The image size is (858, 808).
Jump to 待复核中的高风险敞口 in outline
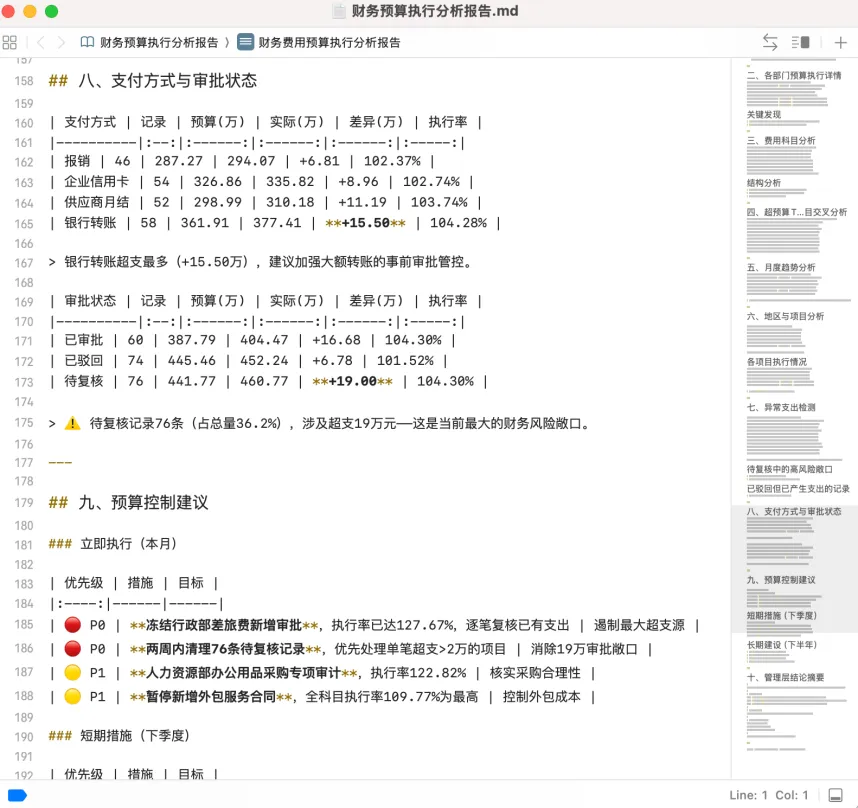point(790,469)
